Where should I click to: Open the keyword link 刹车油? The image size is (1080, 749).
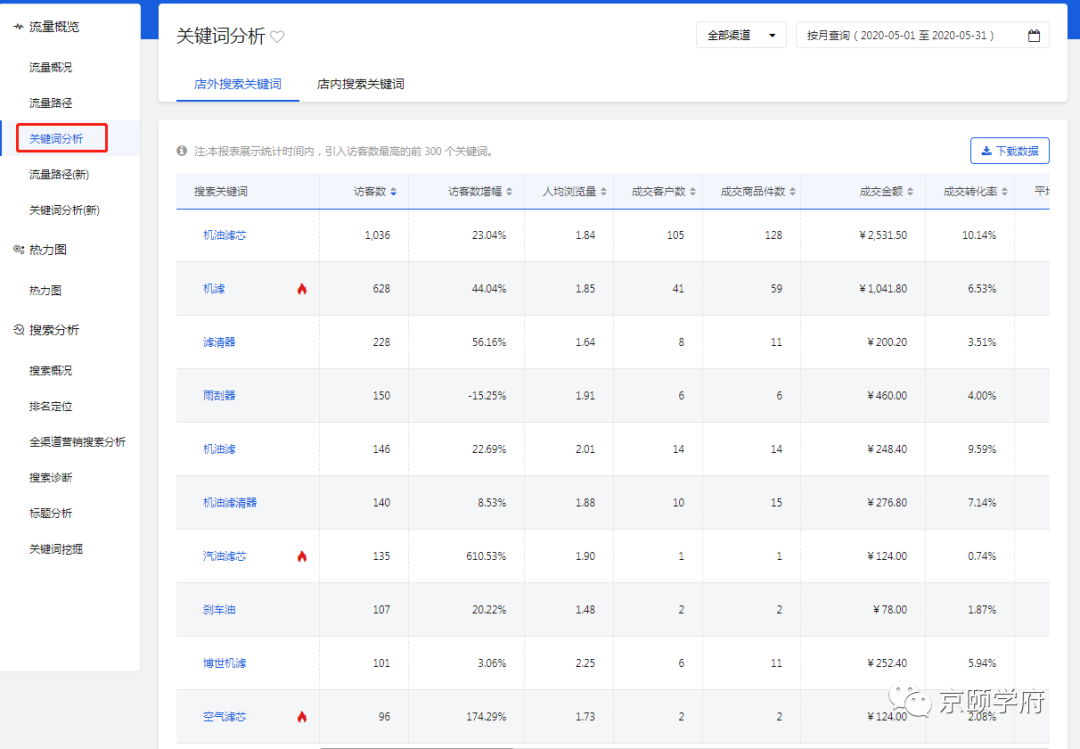(219, 610)
